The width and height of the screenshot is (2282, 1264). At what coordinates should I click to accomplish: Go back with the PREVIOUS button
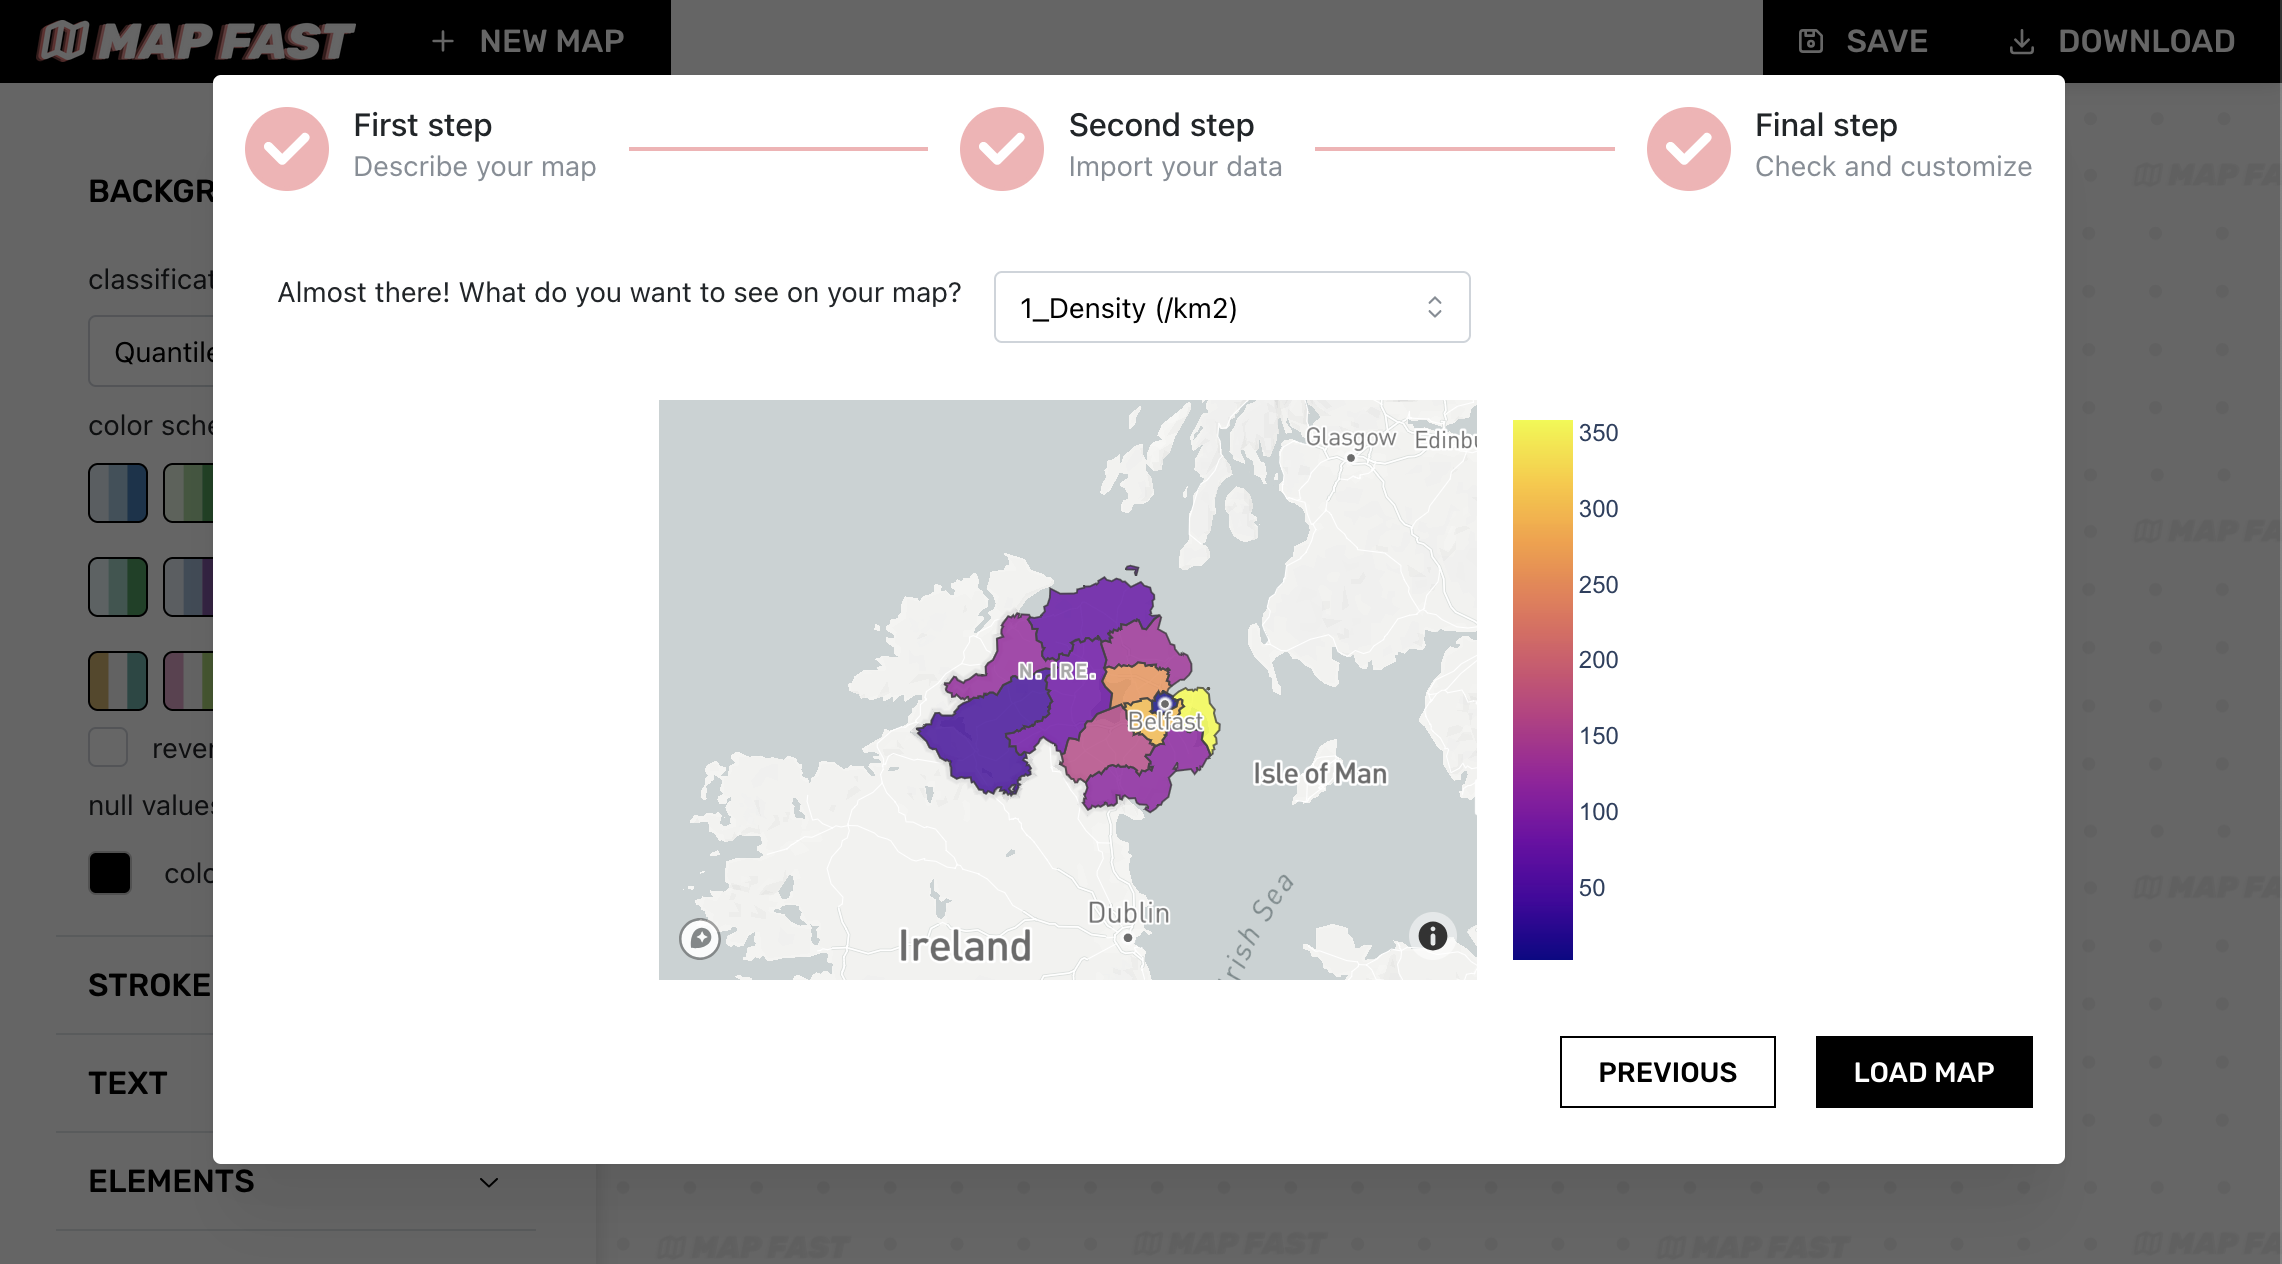point(1668,1072)
